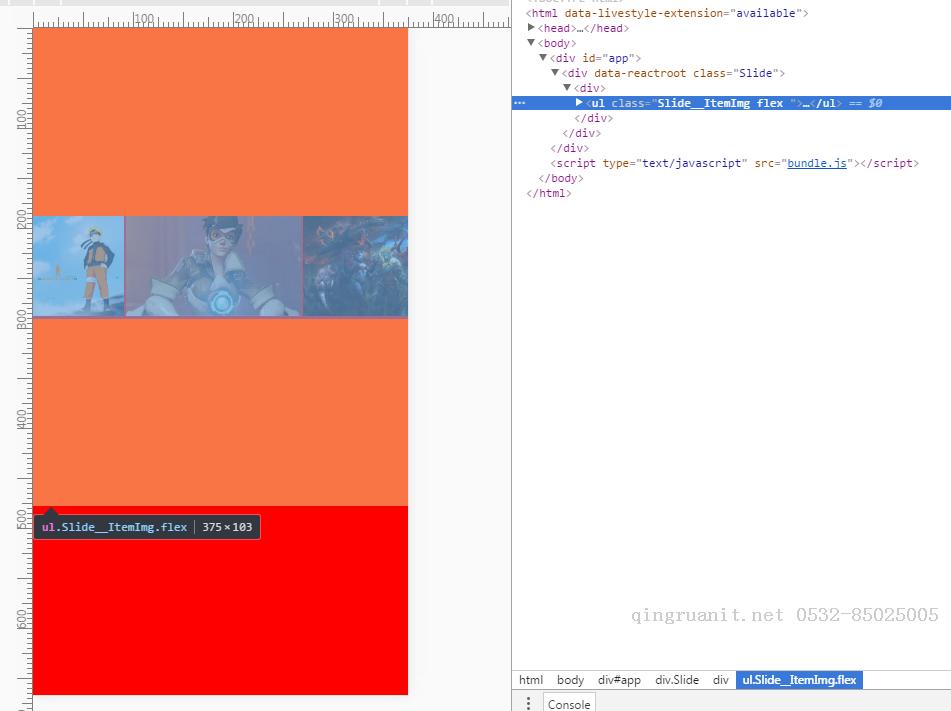Image resolution: width=951 pixels, height=711 pixels.
Task: Select the plain div breadcrumb
Action: (x=721, y=680)
